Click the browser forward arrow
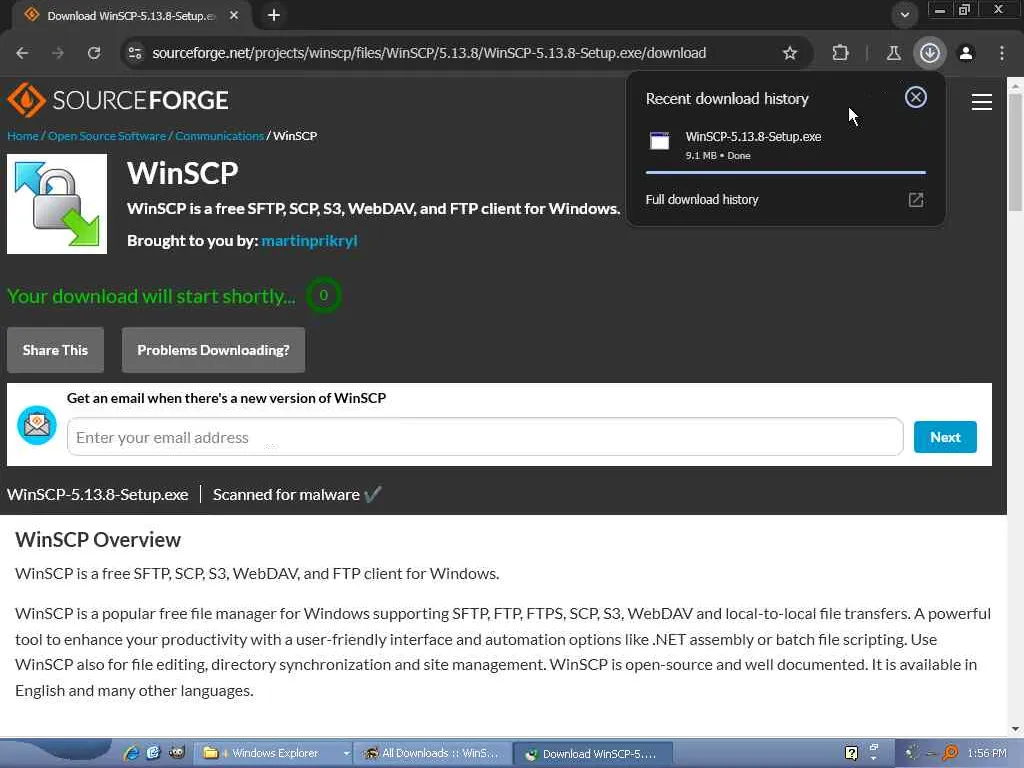 pos(58,53)
